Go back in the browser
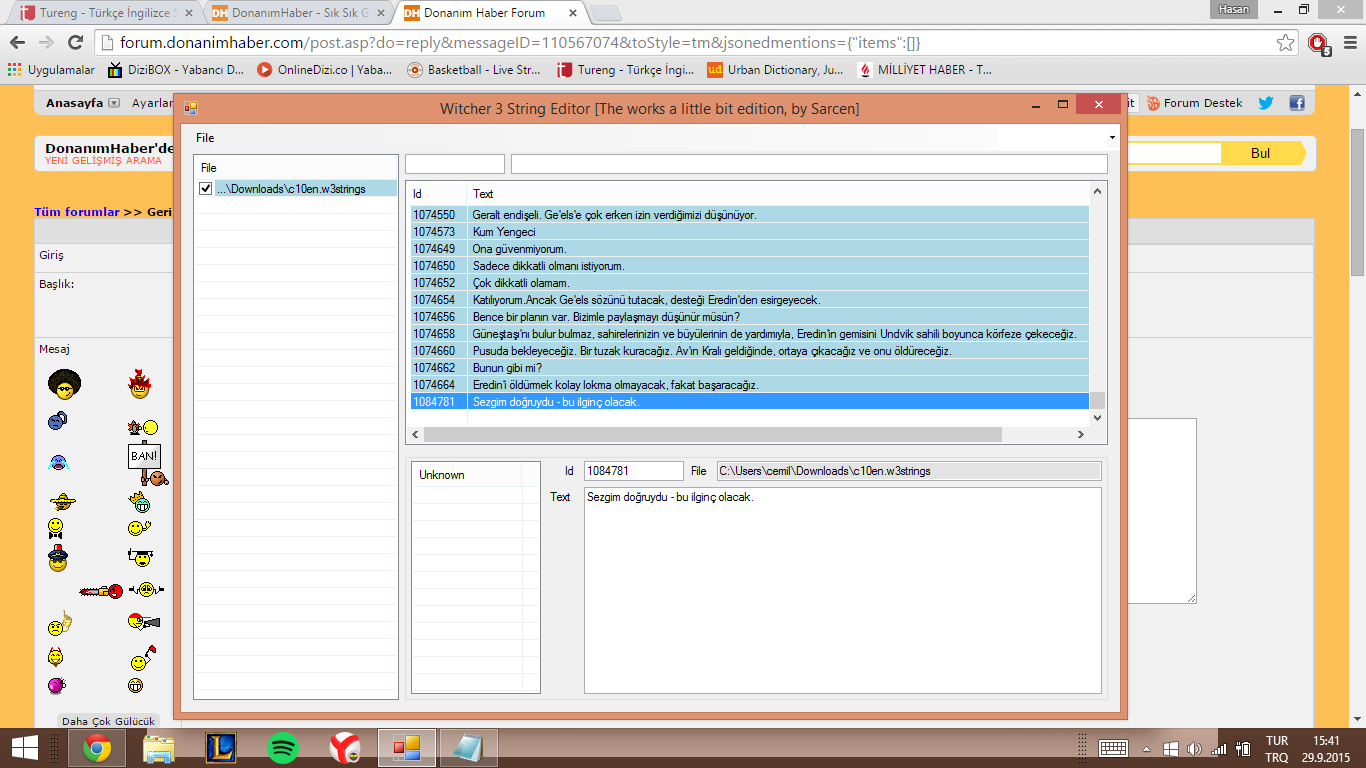Viewport: 1366px width, 768px height. pos(17,43)
